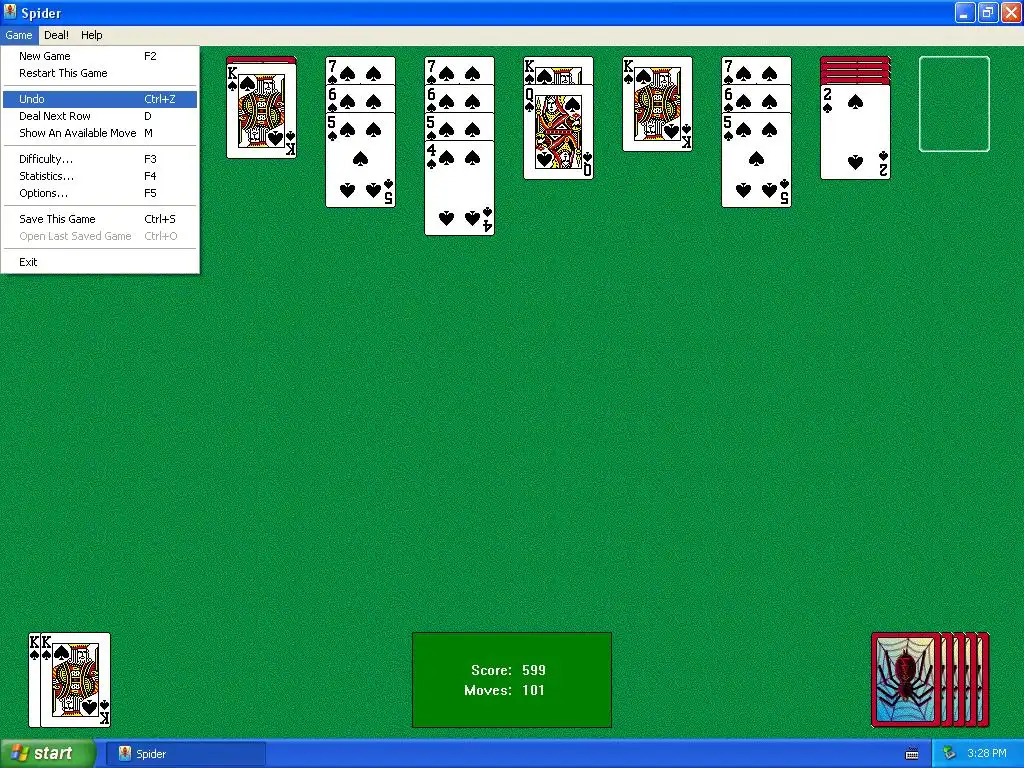Open Options... dialog
Viewport: 1024px width, 768px height.
100,193
